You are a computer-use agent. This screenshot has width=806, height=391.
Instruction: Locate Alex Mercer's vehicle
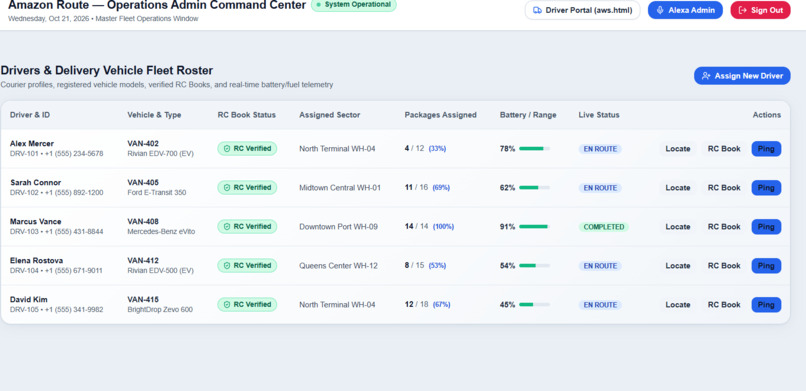[677, 148]
